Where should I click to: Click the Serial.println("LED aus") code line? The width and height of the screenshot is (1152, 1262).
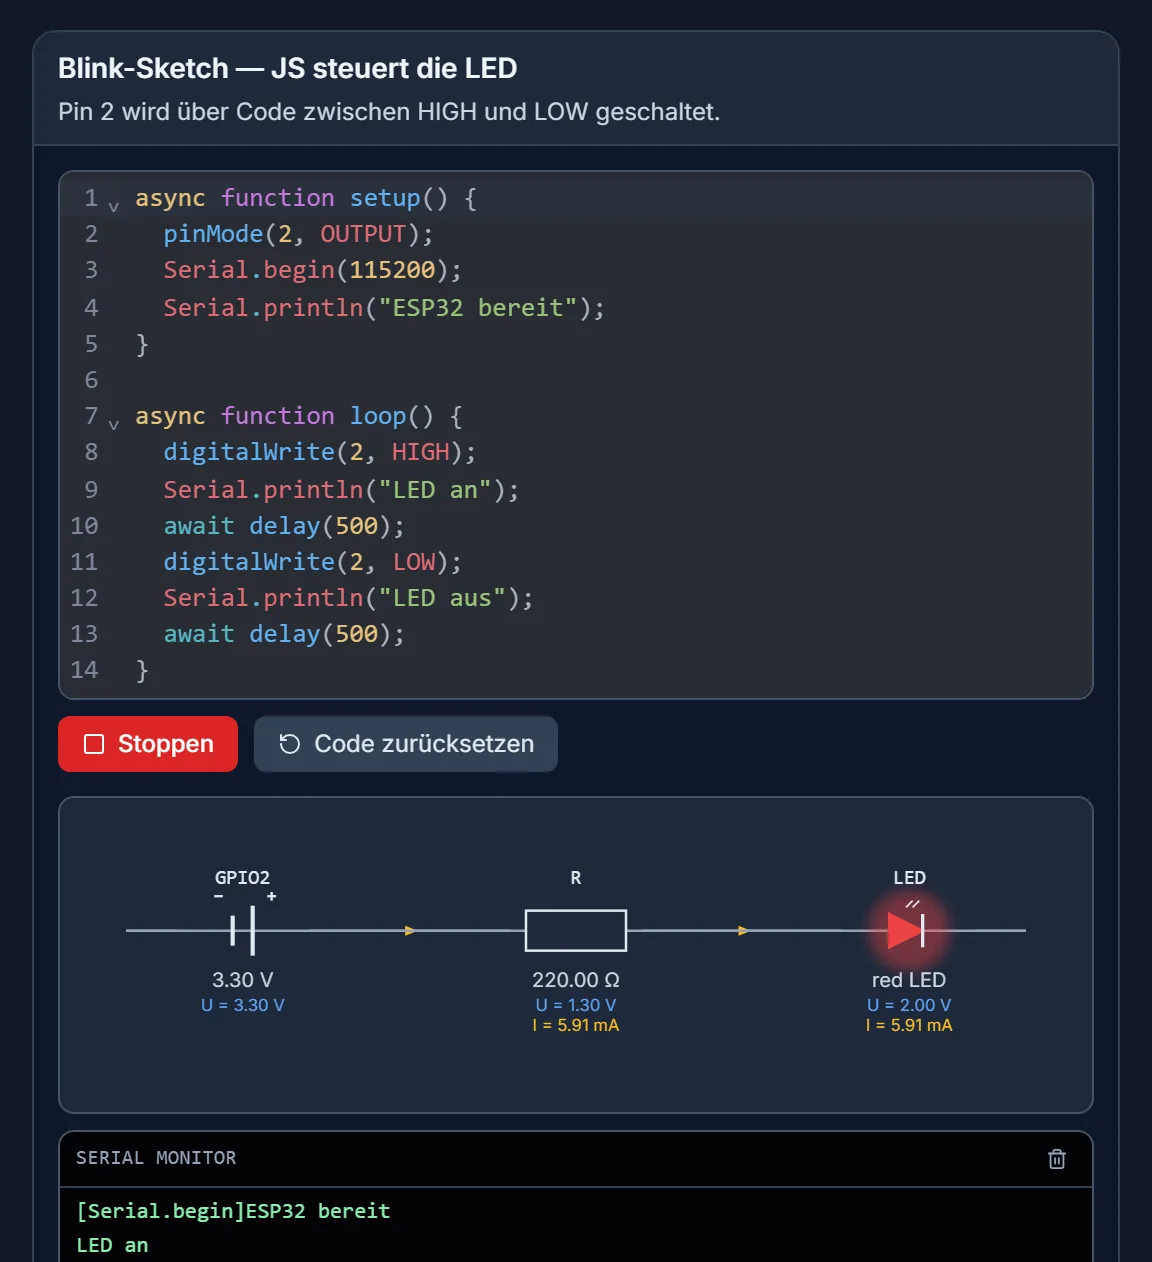(x=348, y=598)
